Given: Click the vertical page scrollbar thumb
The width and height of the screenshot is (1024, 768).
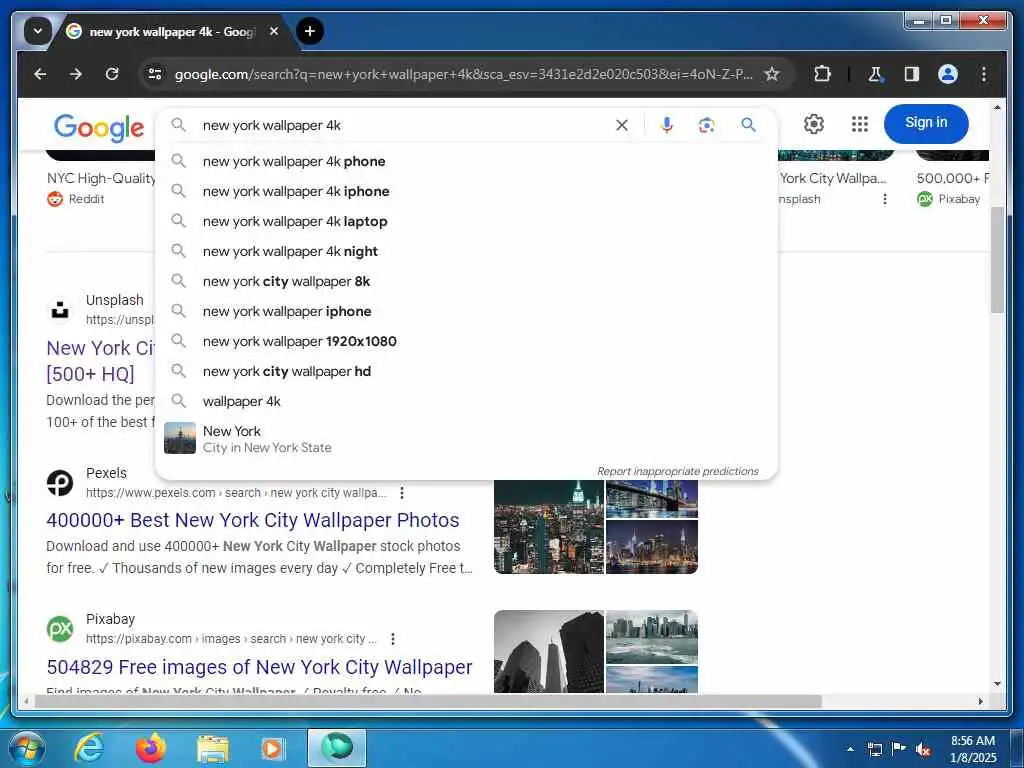Looking at the screenshot, I should 997,260.
